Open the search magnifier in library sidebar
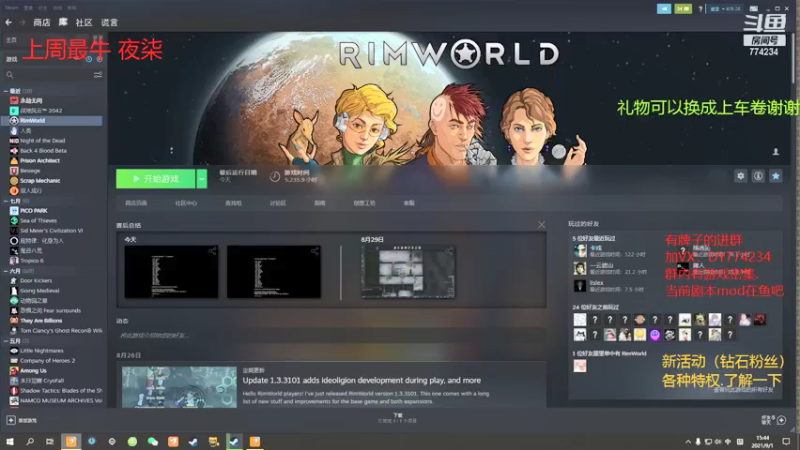 (x=10, y=75)
